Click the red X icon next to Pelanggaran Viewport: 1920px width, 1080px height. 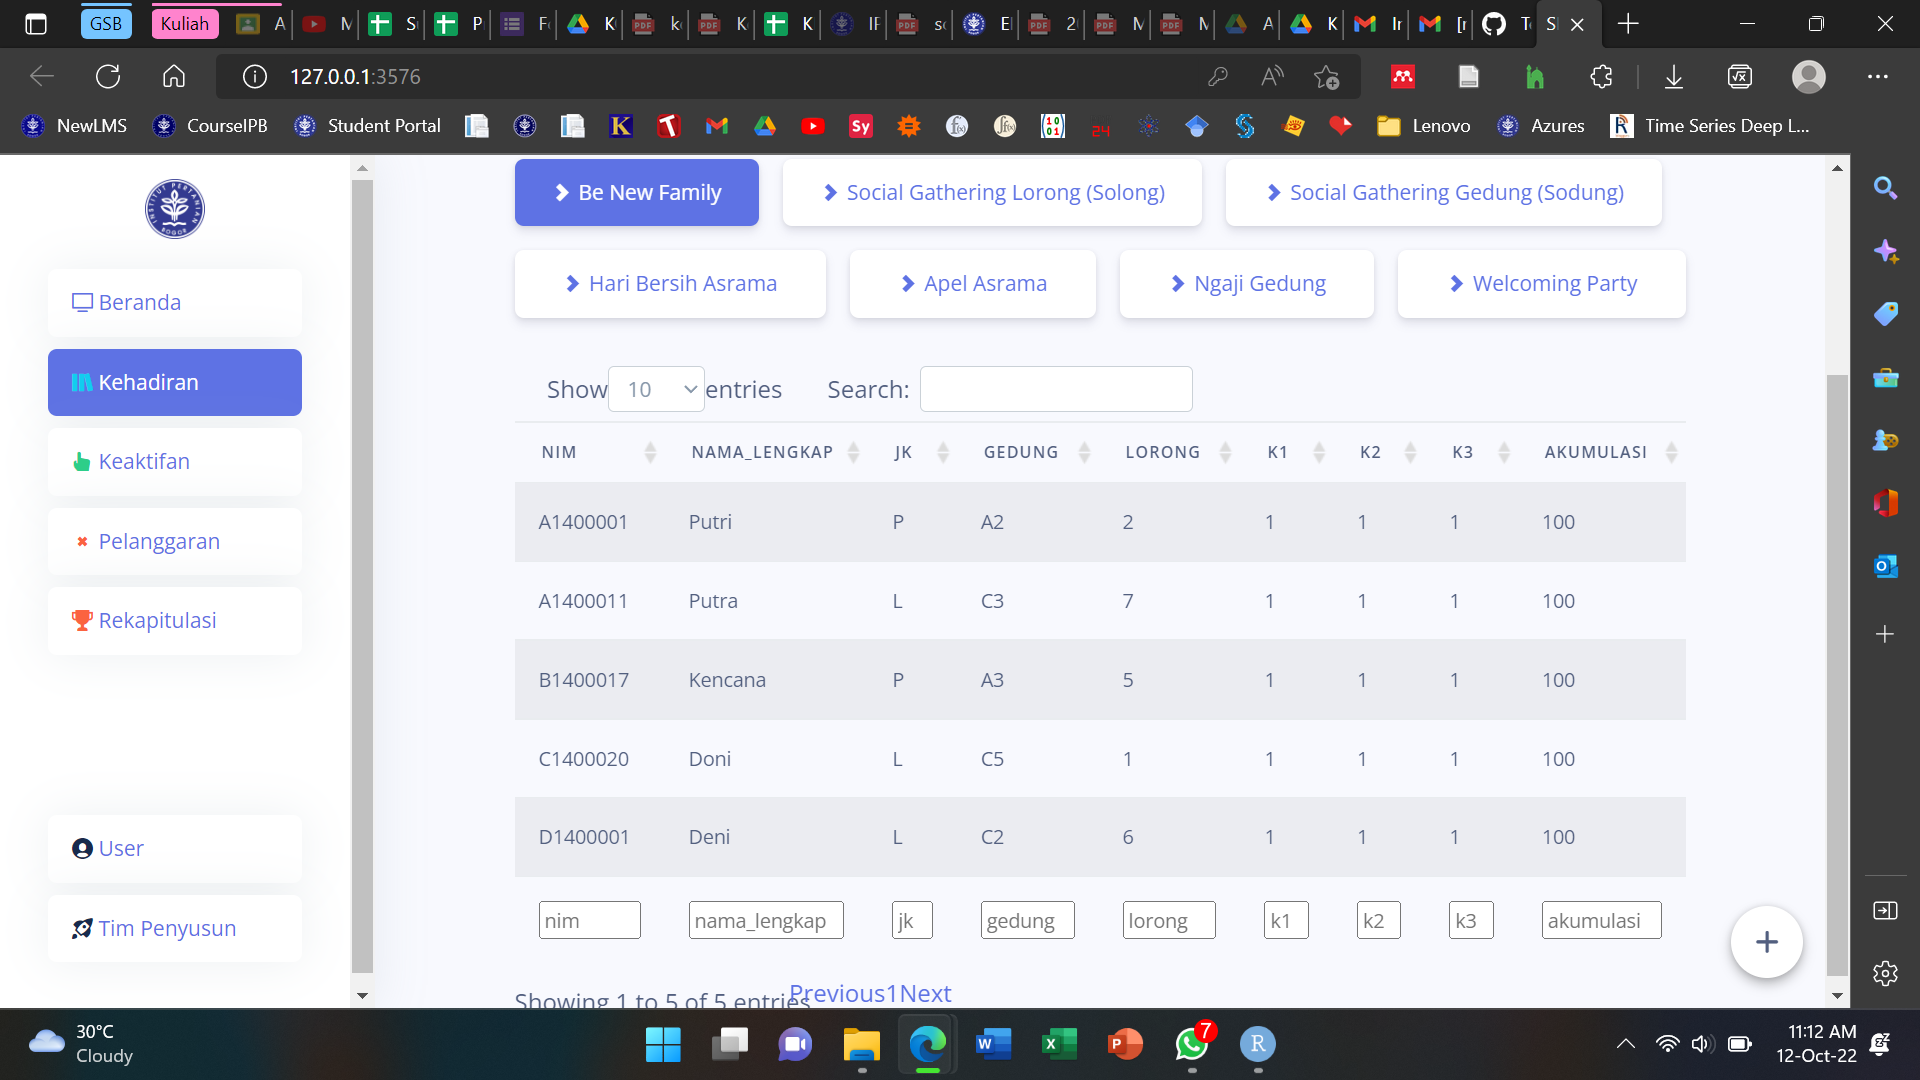(x=82, y=541)
